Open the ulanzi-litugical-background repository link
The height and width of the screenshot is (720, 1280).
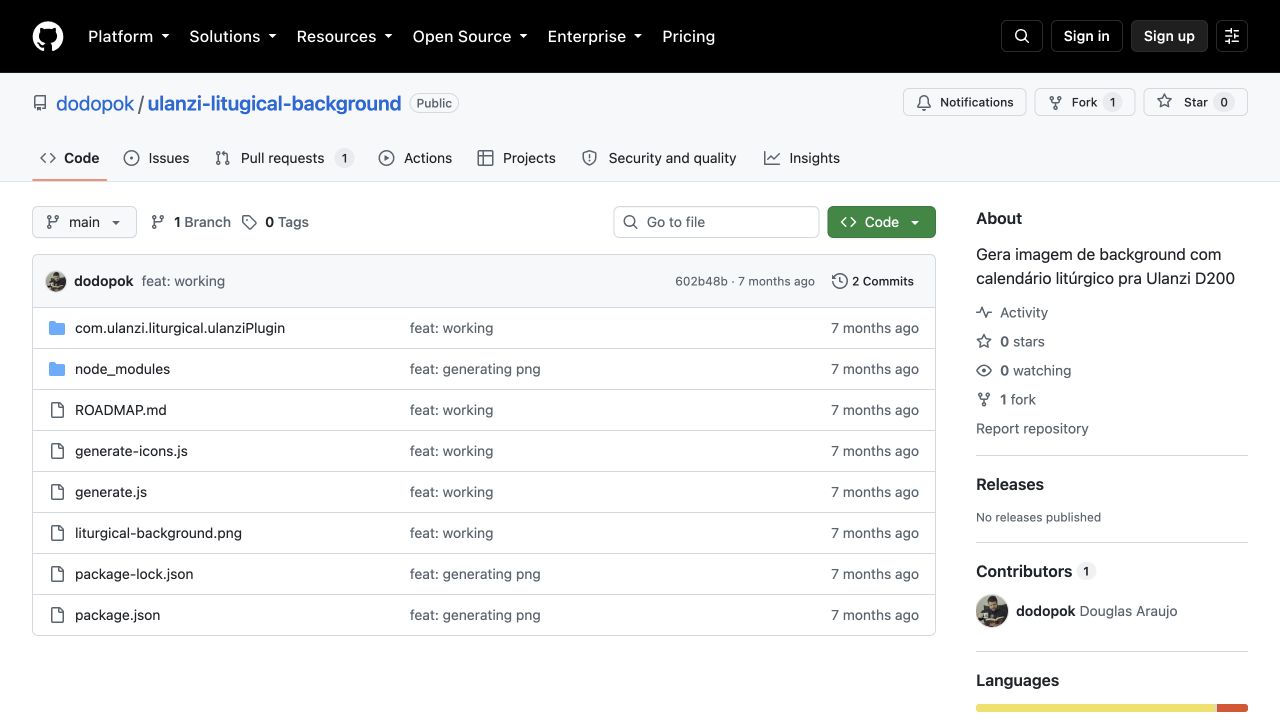pyautogui.click(x=274, y=103)
